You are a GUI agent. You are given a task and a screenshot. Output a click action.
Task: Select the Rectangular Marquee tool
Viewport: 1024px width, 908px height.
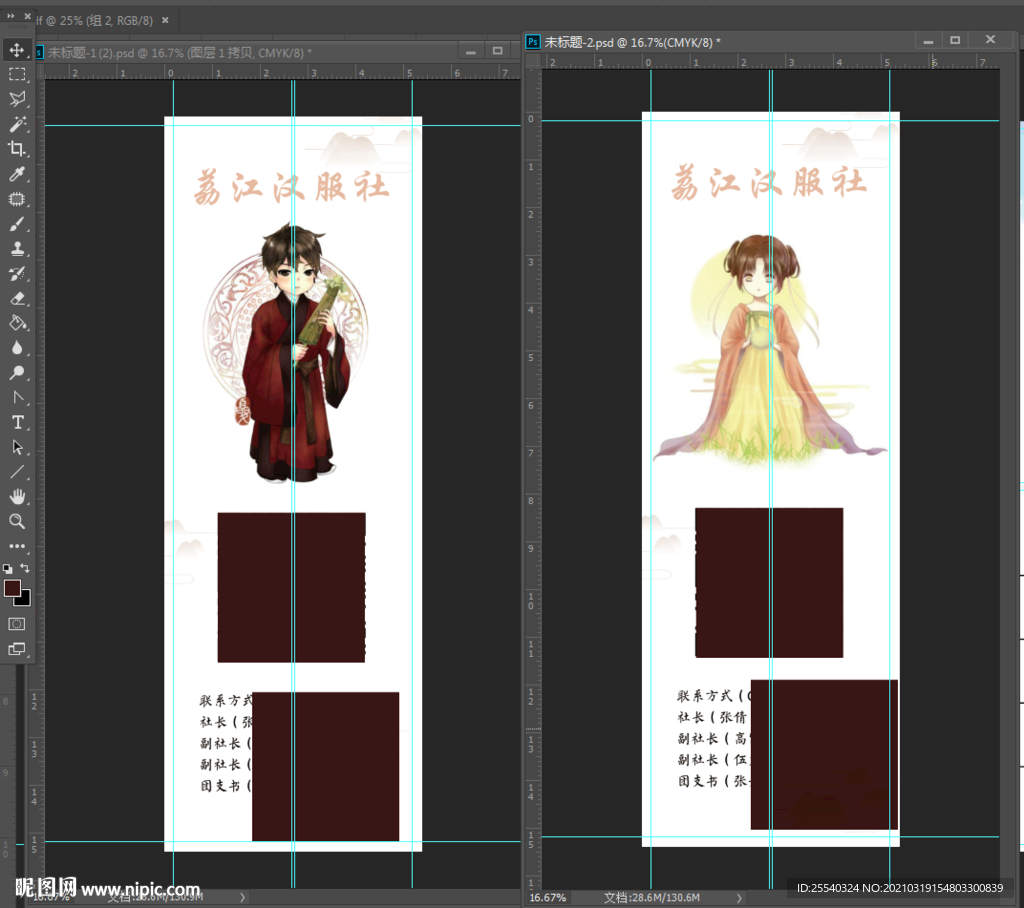coord(17,75)
